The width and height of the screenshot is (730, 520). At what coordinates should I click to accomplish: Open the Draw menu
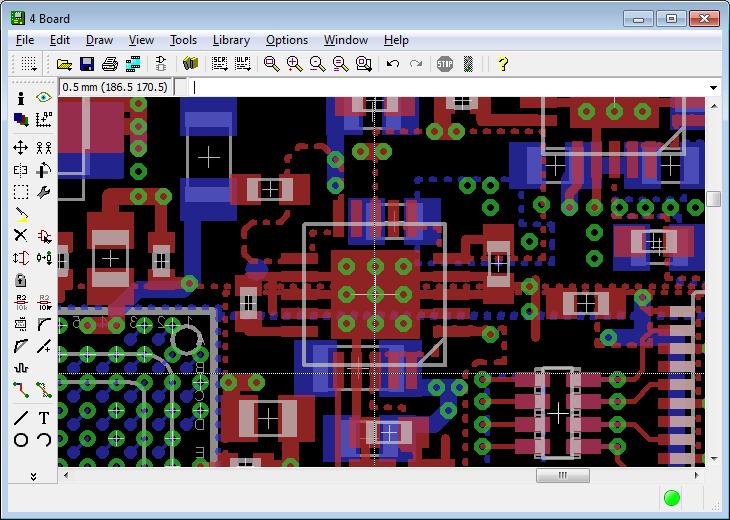click(x=99, y=40)
